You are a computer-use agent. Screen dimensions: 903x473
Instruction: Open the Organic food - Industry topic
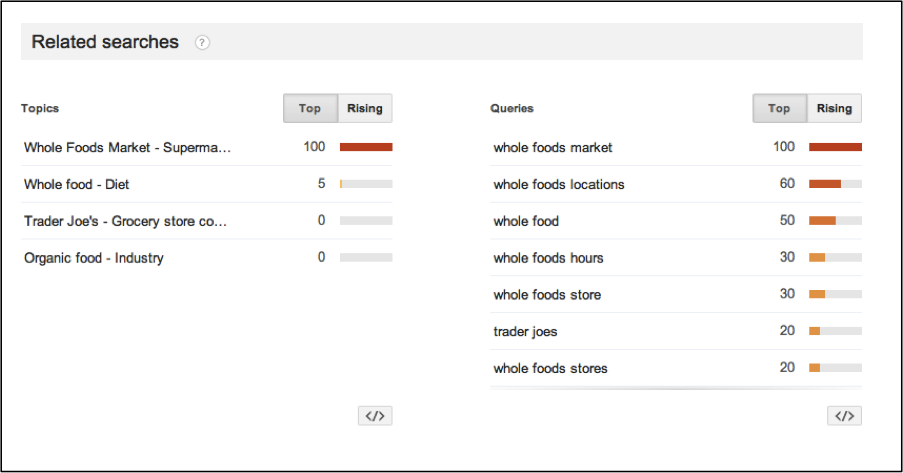(x=94, y=258)
